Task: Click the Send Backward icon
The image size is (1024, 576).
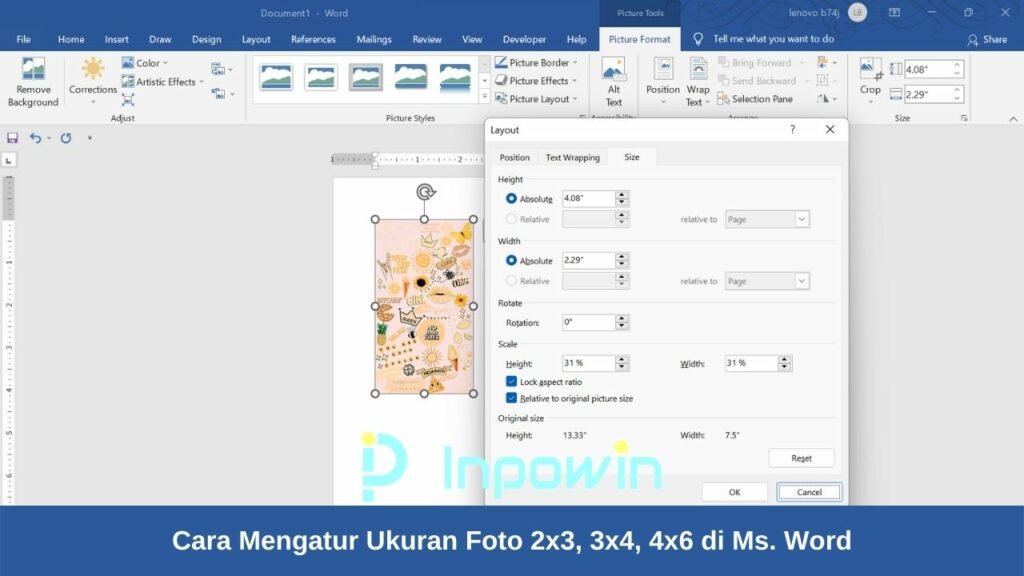Action: pyautogui.click(x=723, y=80)
